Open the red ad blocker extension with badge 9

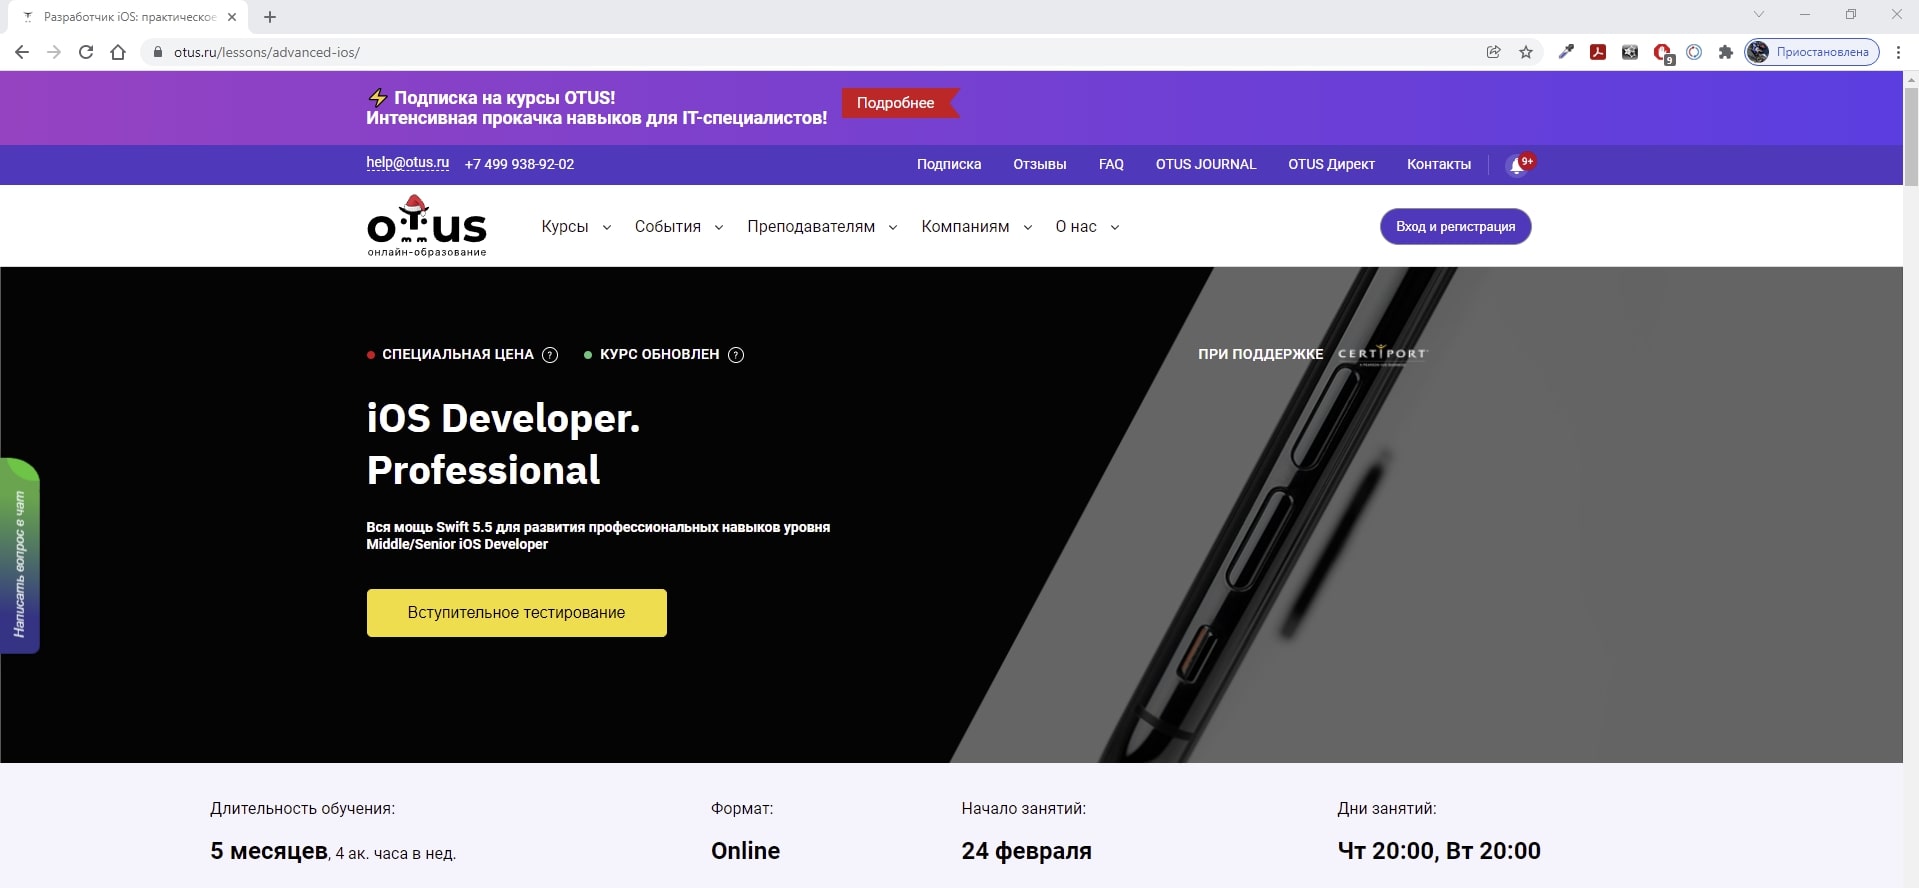click(x=1662, y=53)
